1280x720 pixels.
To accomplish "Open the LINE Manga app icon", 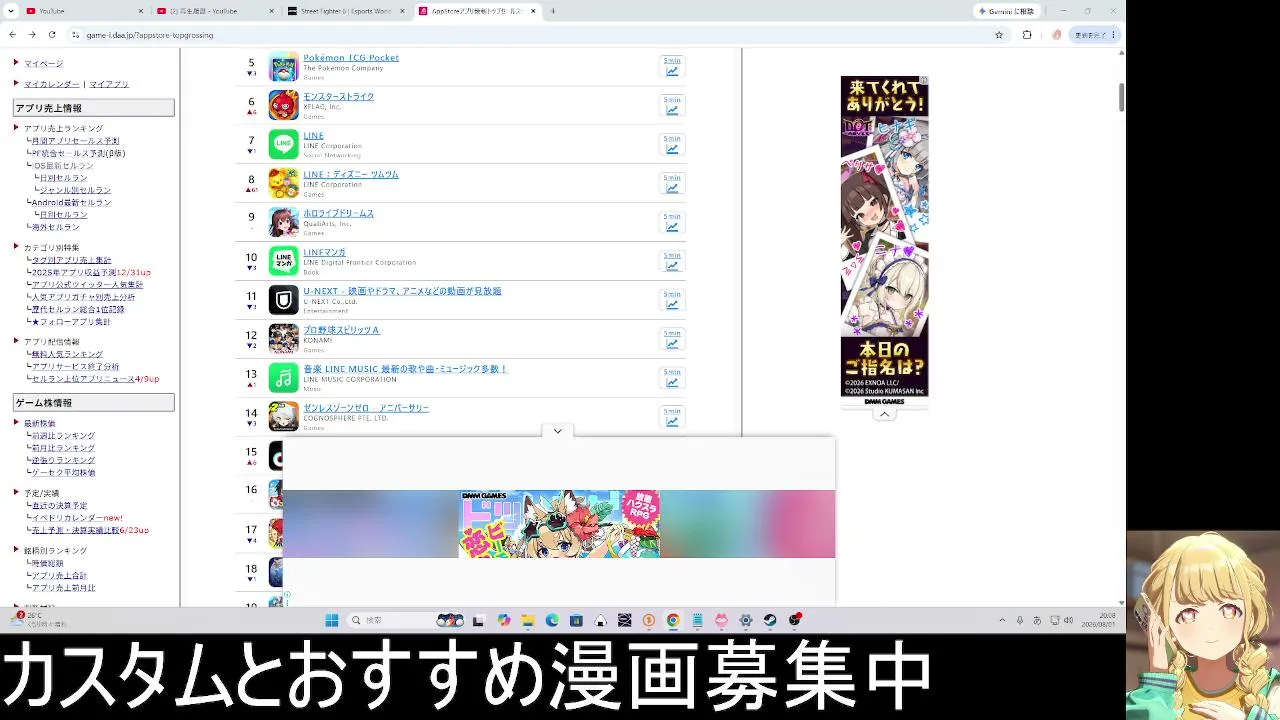I will click(284, 261).
